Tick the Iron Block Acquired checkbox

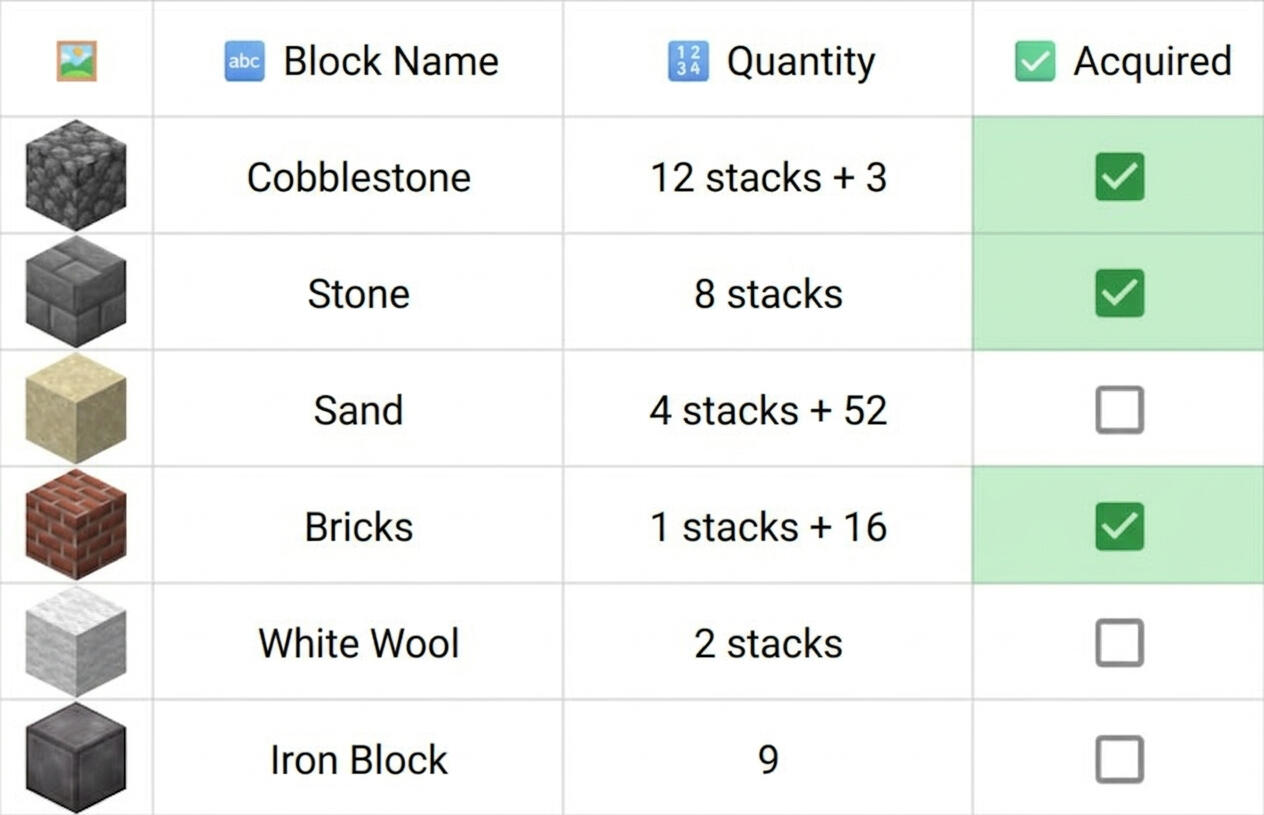point(1119,759)
